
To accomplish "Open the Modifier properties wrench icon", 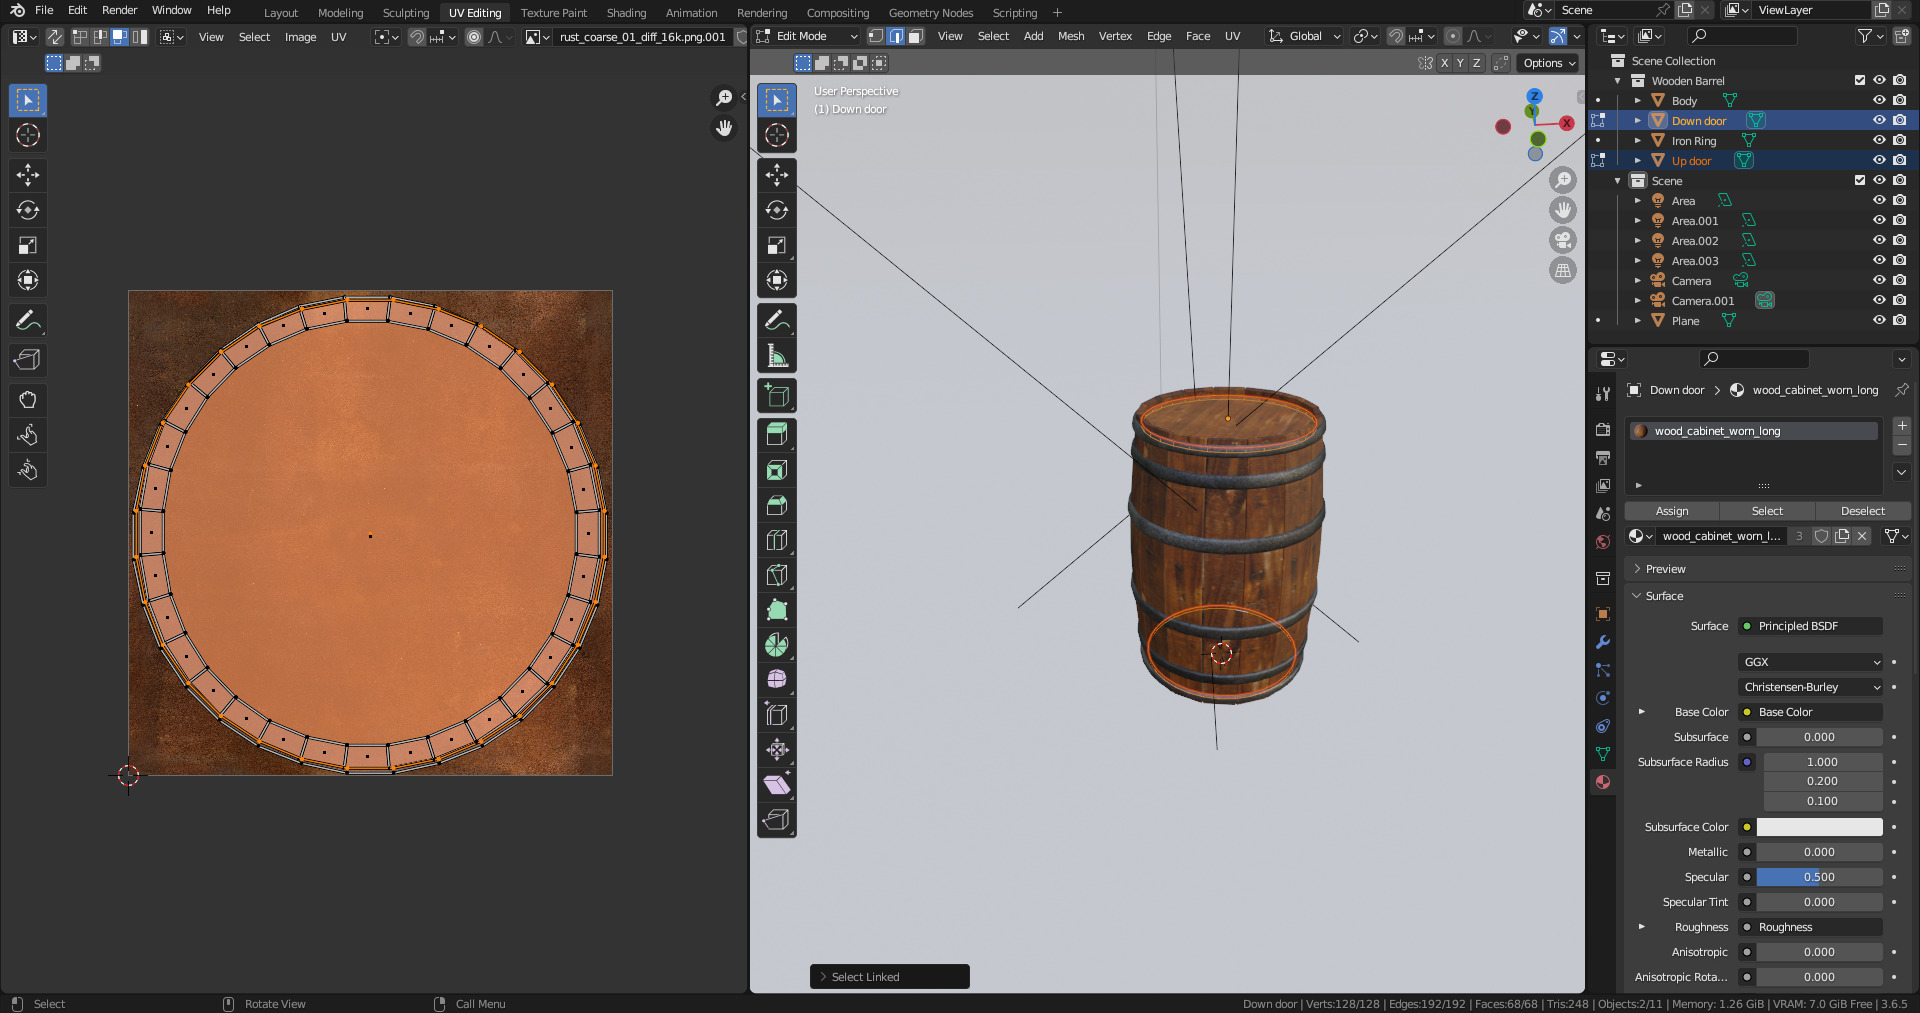I will tap(1603, 642).
